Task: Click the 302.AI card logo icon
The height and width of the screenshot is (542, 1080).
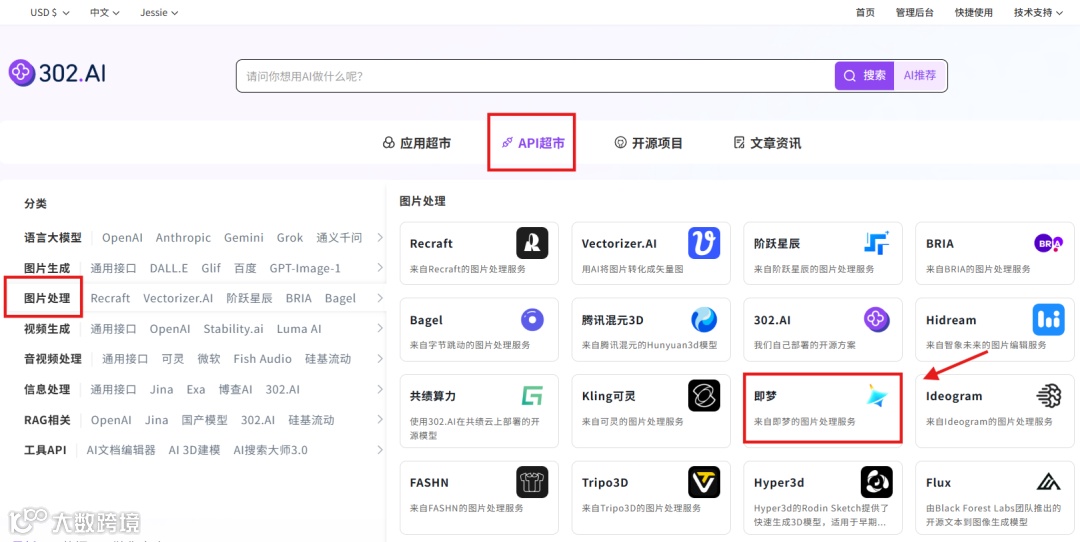Action: (876, 320)
